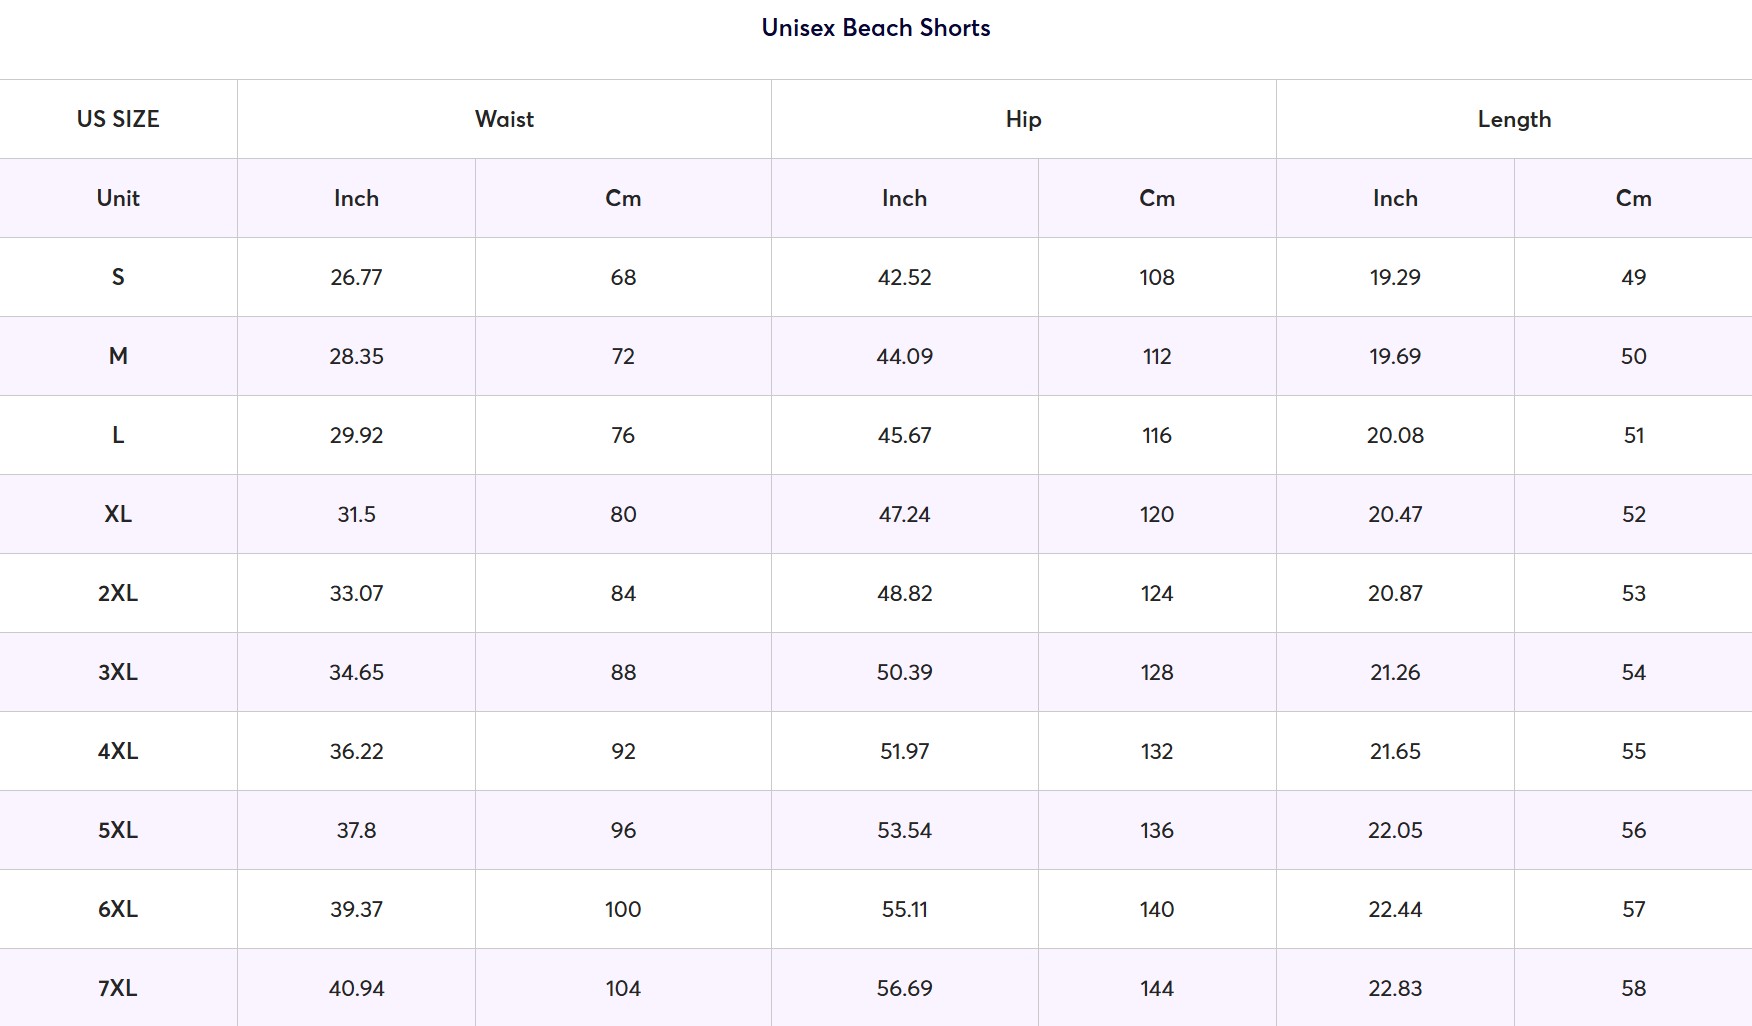
Task: Click the US SIZE header cell
Action: 118,119
